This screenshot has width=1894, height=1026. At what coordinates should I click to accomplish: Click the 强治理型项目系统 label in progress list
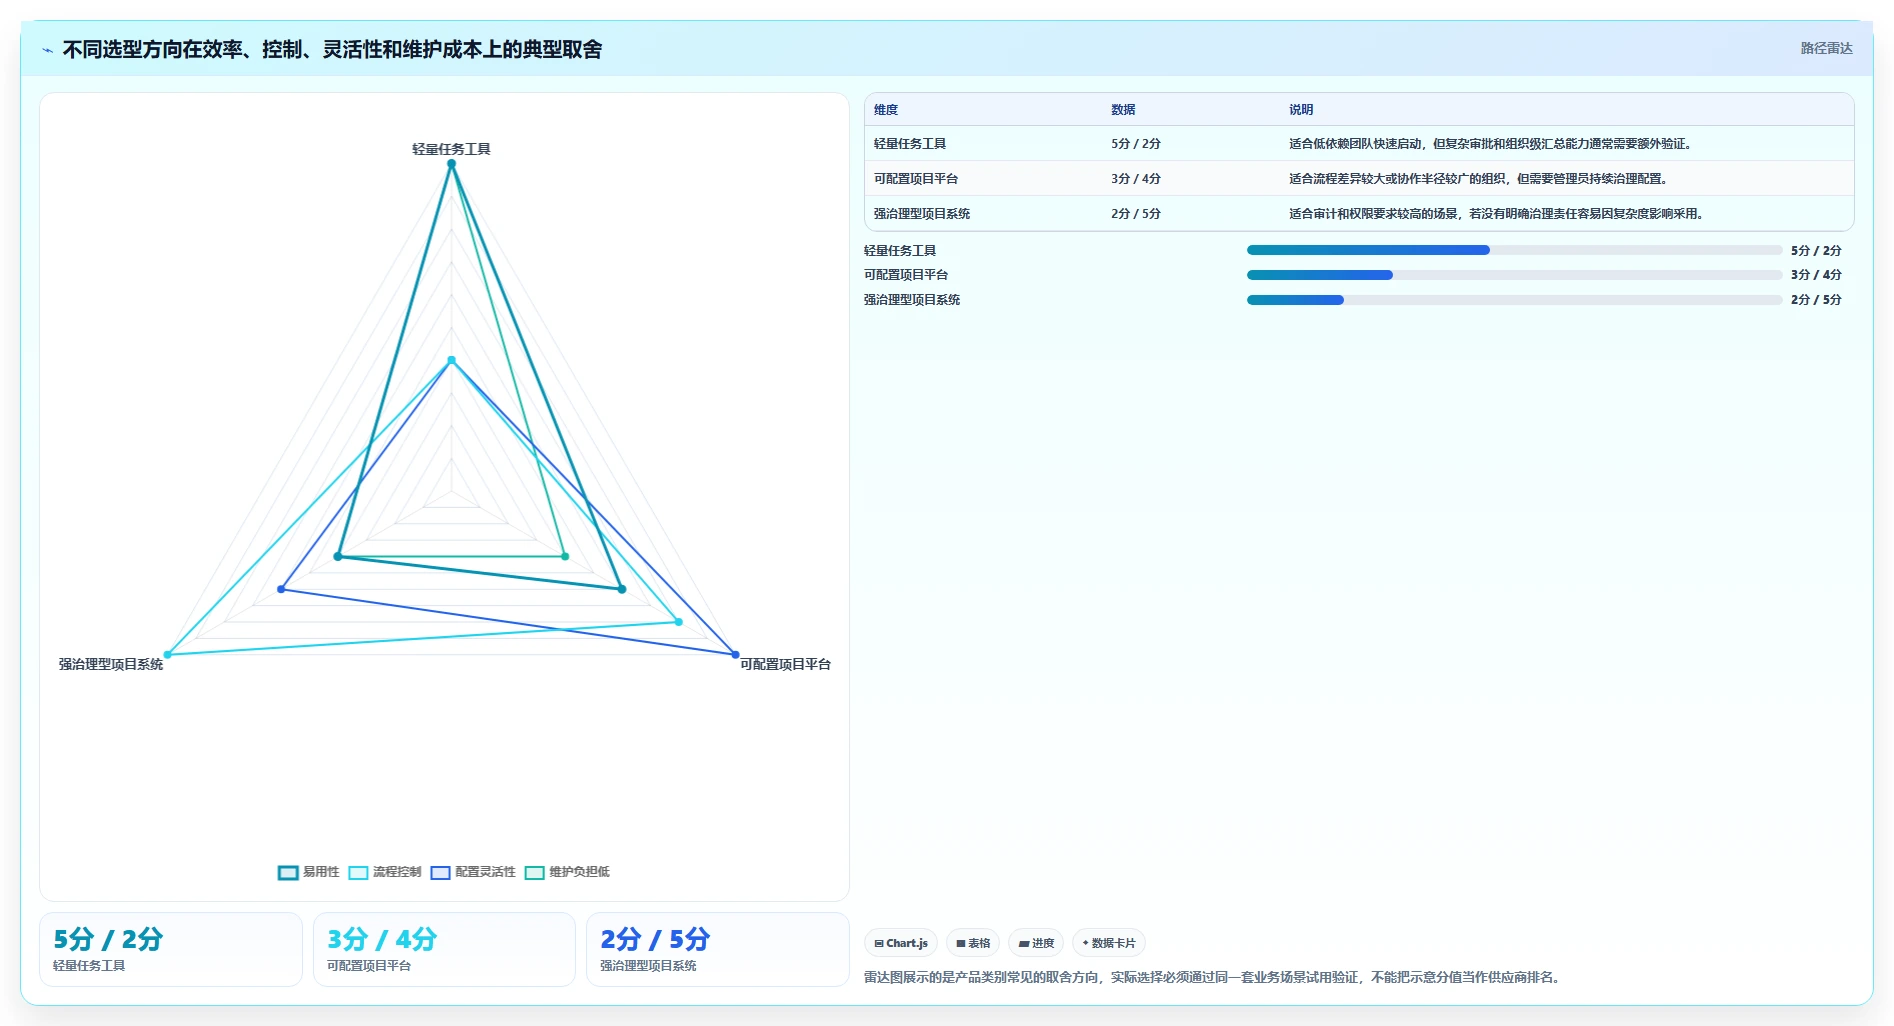tap(912, 300)
